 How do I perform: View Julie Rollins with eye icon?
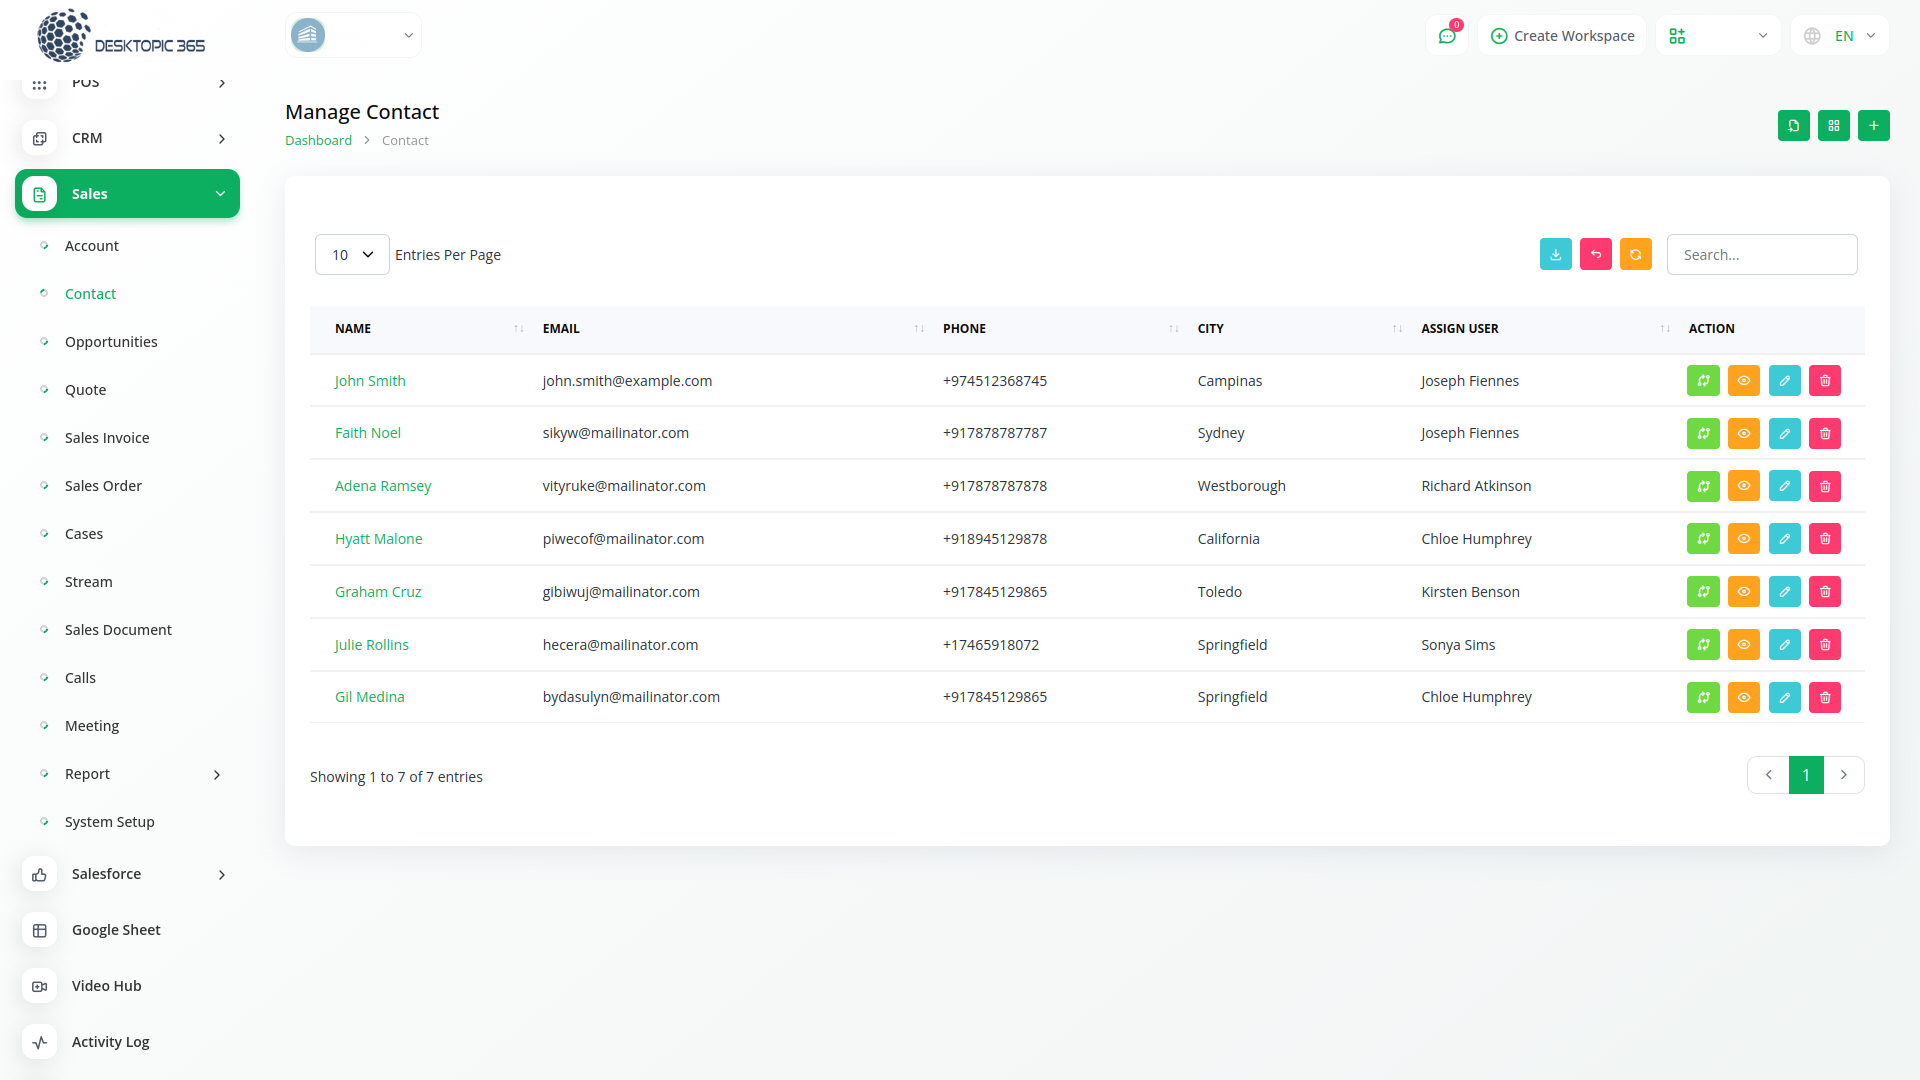tap(1744, 645)
